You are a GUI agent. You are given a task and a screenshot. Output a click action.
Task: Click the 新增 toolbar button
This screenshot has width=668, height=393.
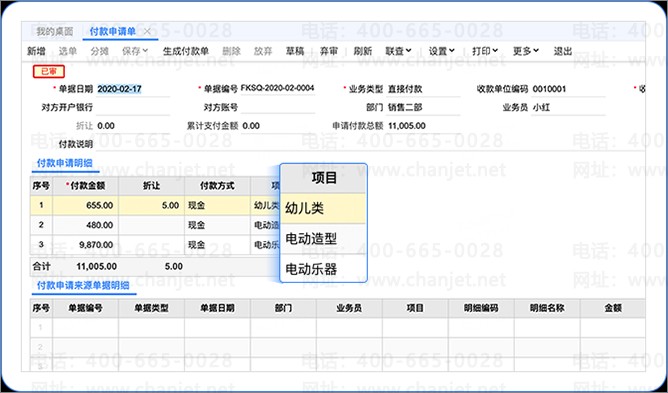click(x=36, y=51)
